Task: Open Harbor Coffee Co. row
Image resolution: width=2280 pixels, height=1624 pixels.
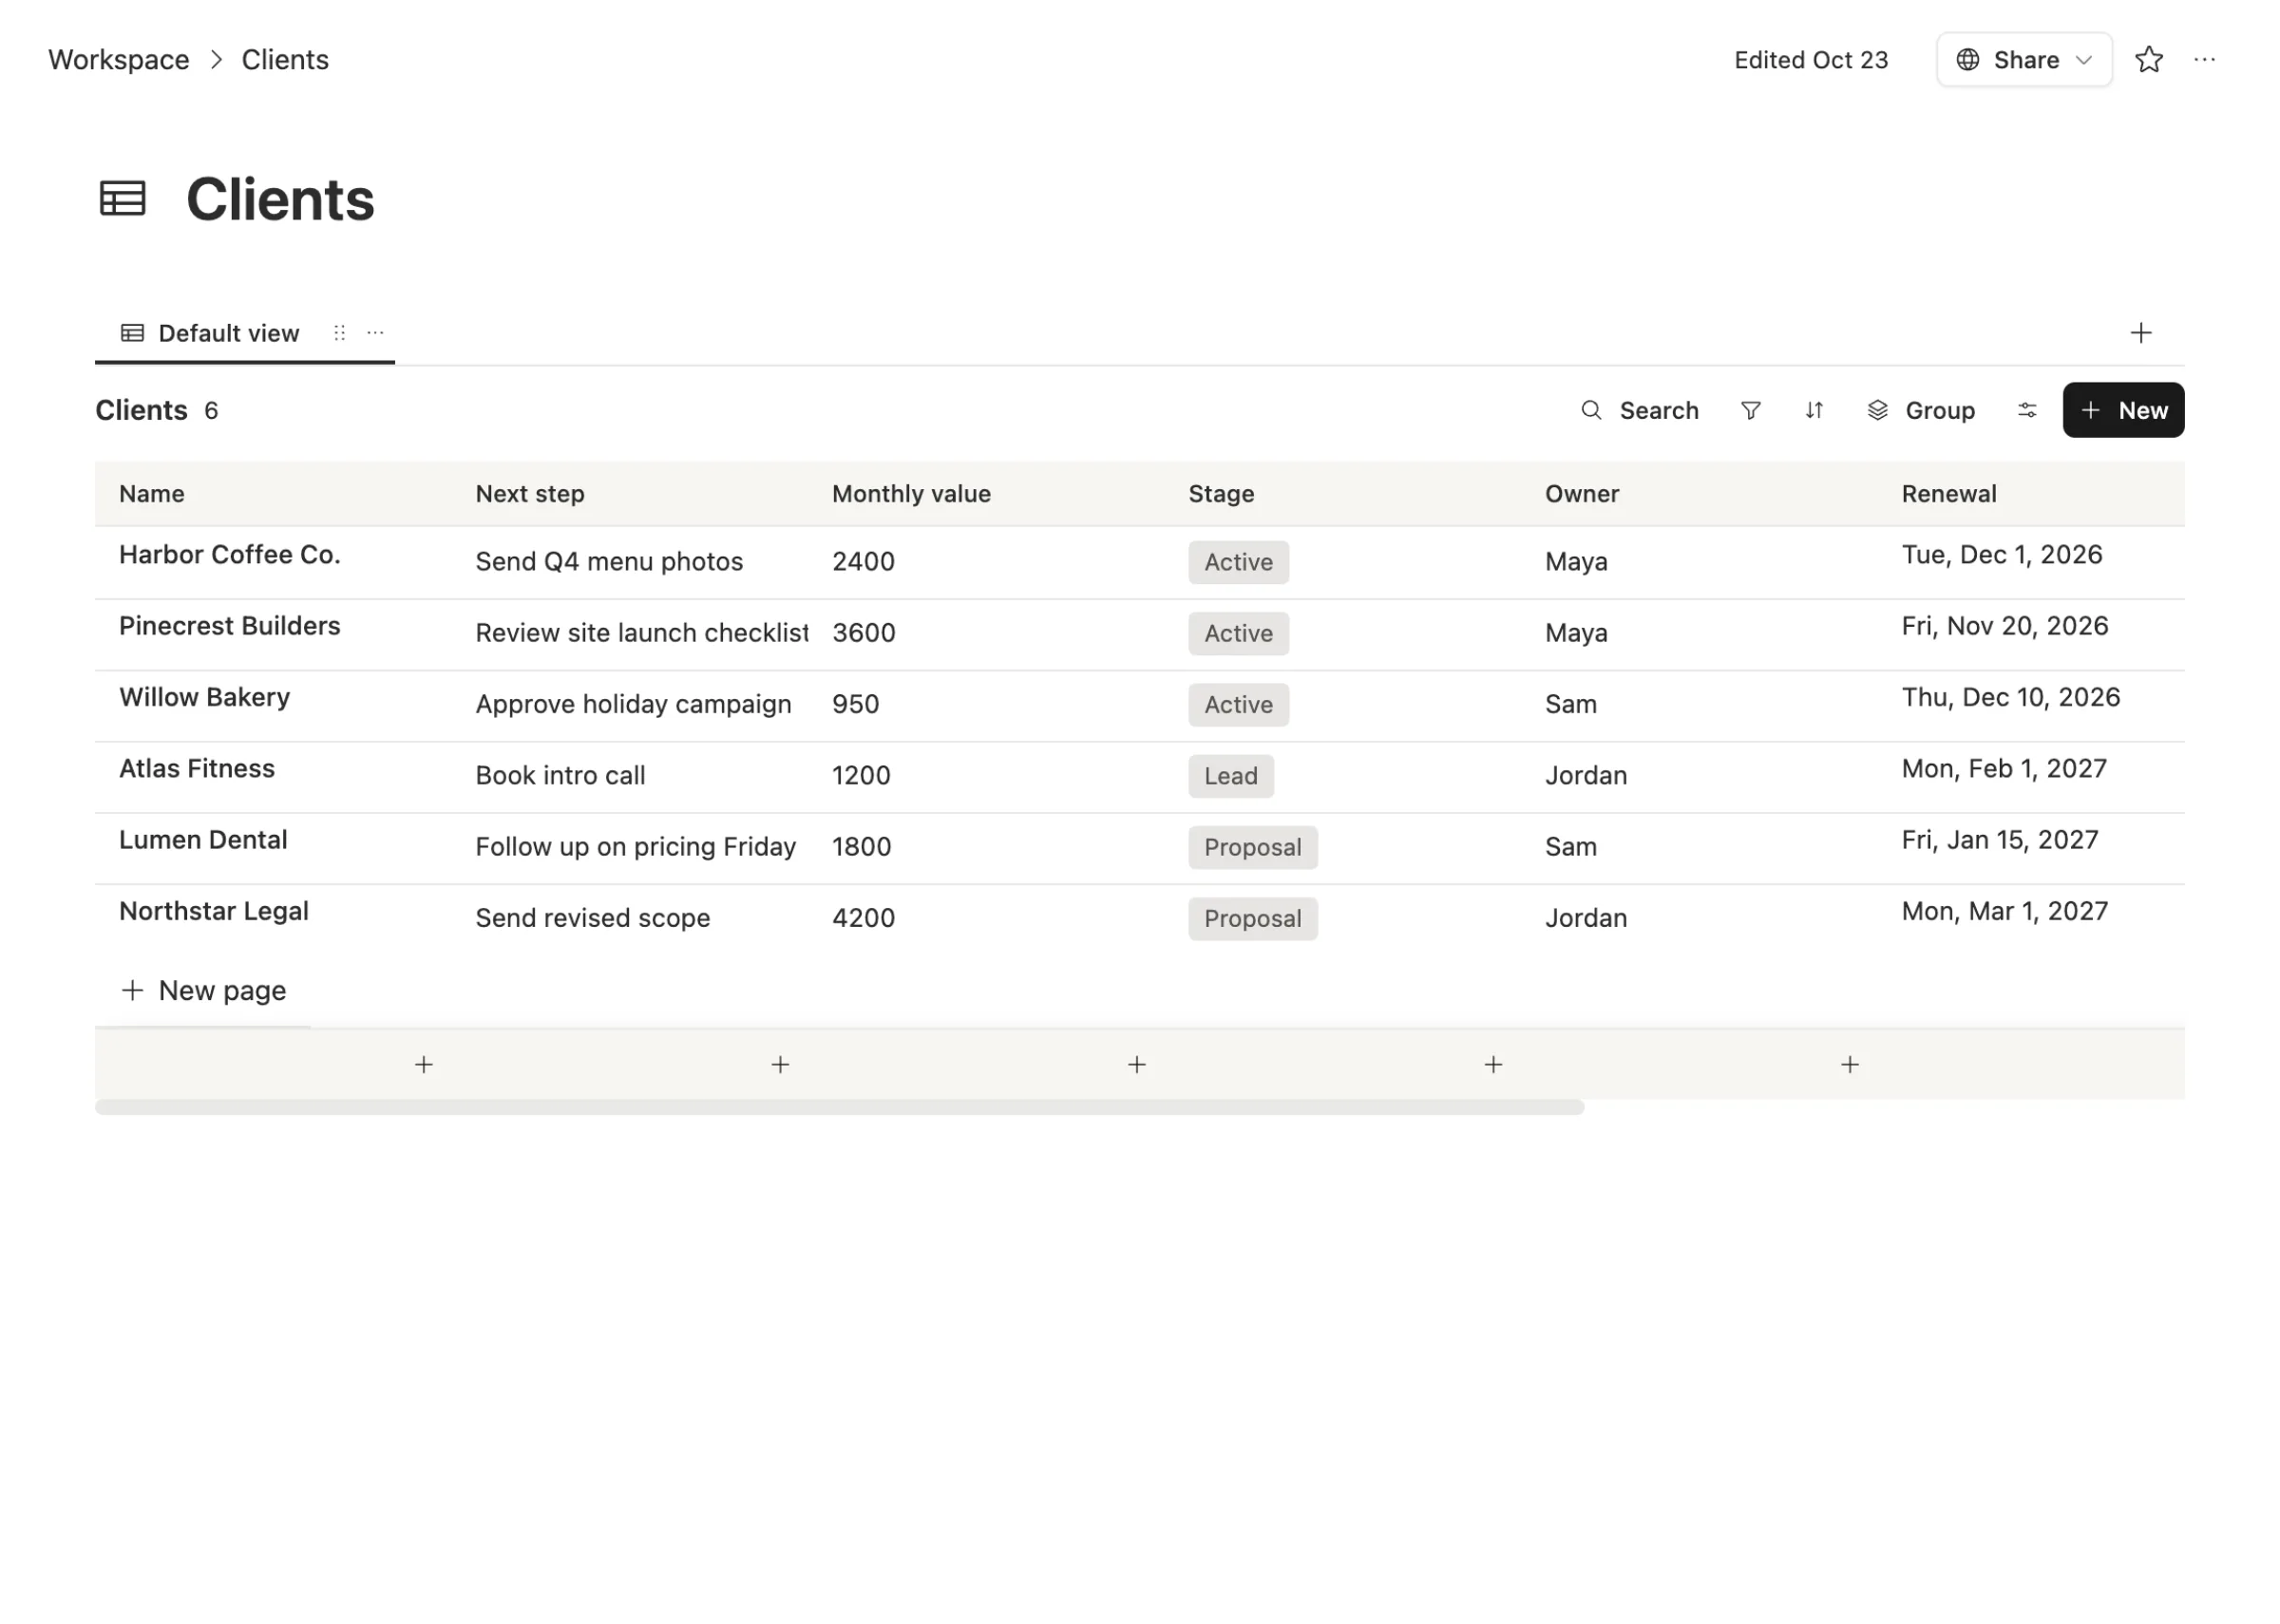Action: pyautogui.click(x=230, y=555)
